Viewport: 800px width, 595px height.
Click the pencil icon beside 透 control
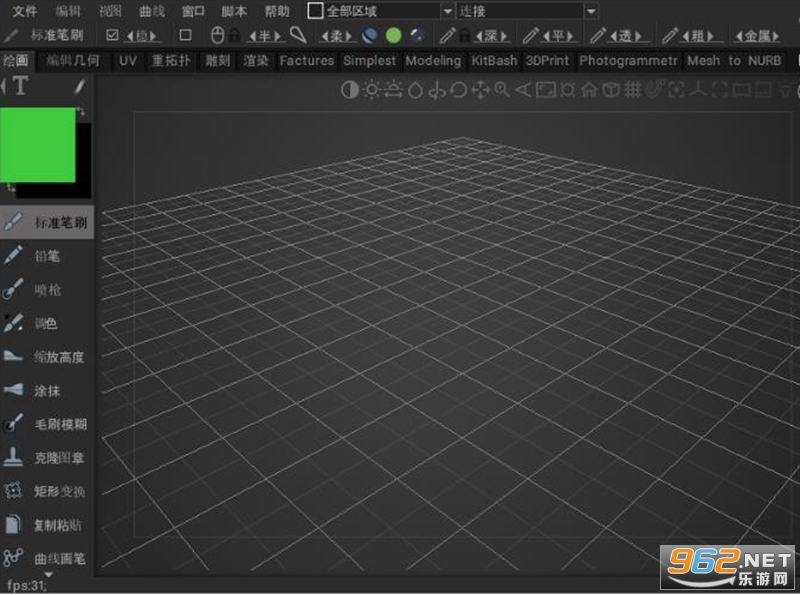(x=597, y=35)
